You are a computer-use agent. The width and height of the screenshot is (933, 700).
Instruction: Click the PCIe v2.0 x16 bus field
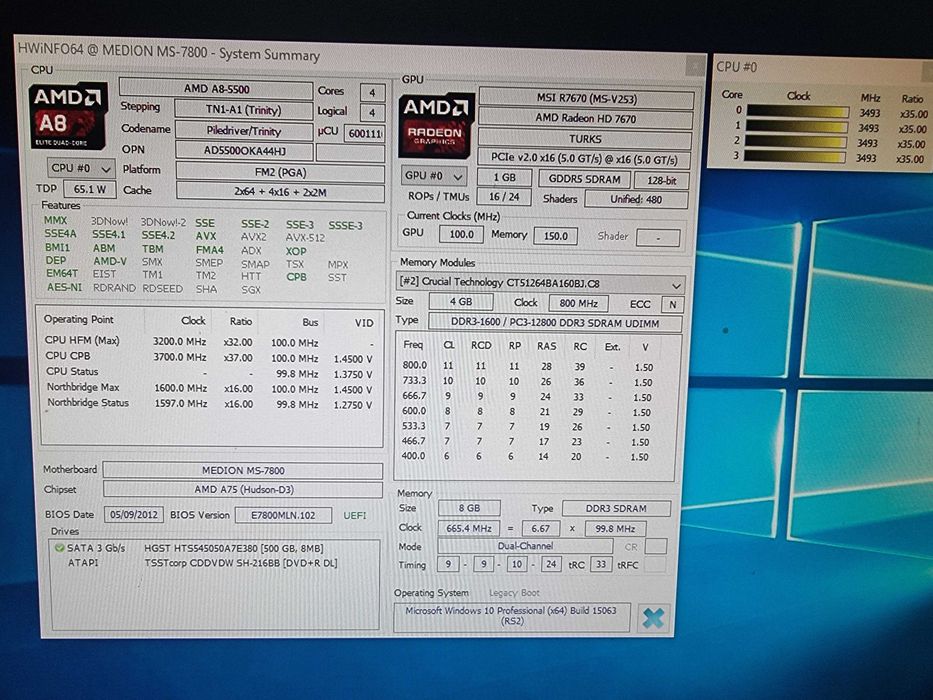click(584, 160)
